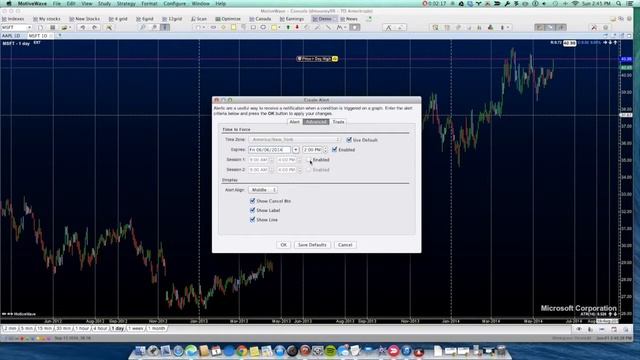Click the red down arrow marker tool
This screenshot has width=640, height=360.
click(x=297, y=27)
